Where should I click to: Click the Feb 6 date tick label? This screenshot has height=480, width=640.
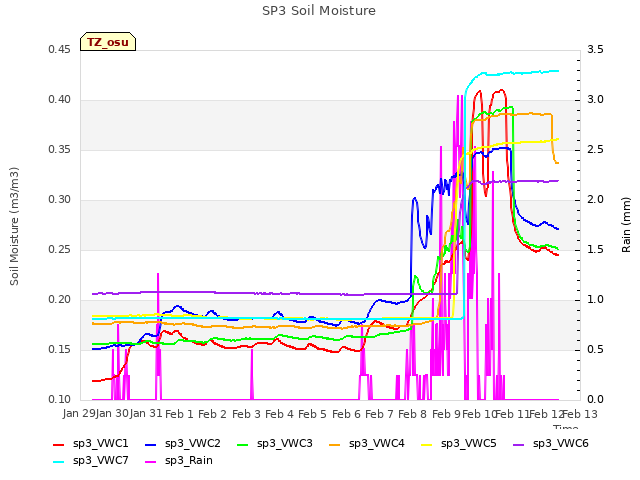(346, 414)
